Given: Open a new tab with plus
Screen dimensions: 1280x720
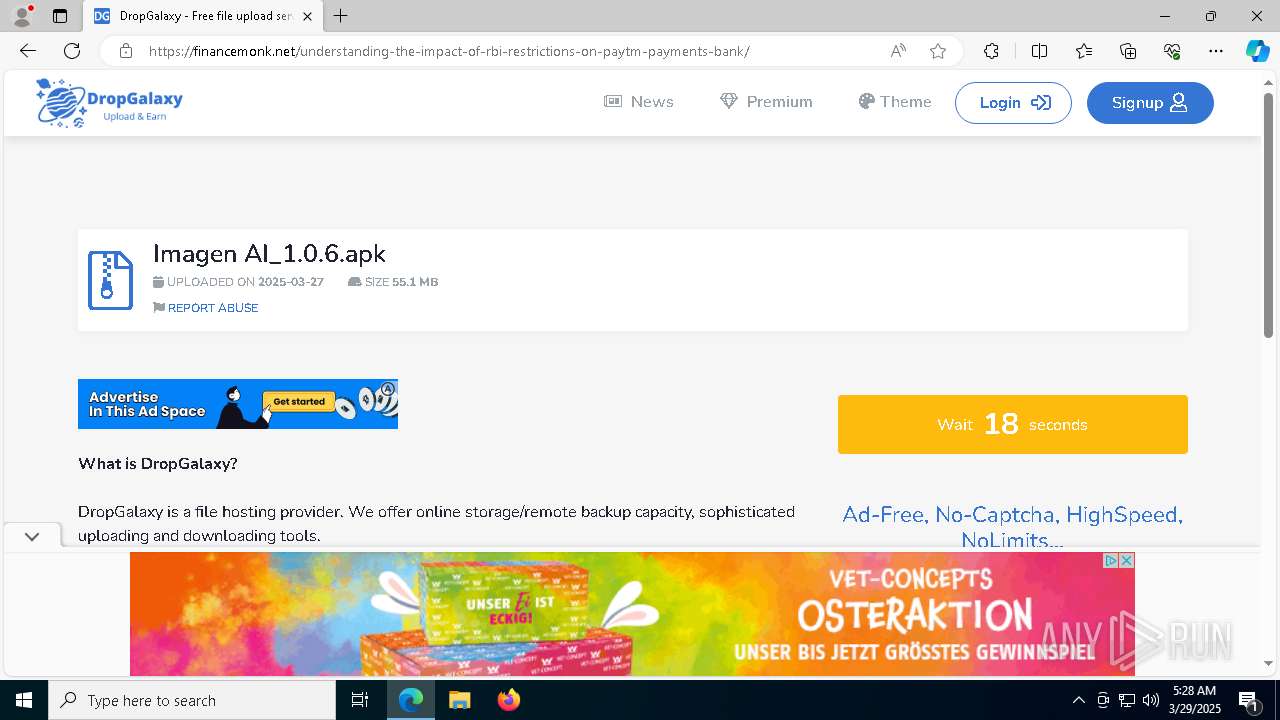Looking at the screenshot, I should (341, 16).
